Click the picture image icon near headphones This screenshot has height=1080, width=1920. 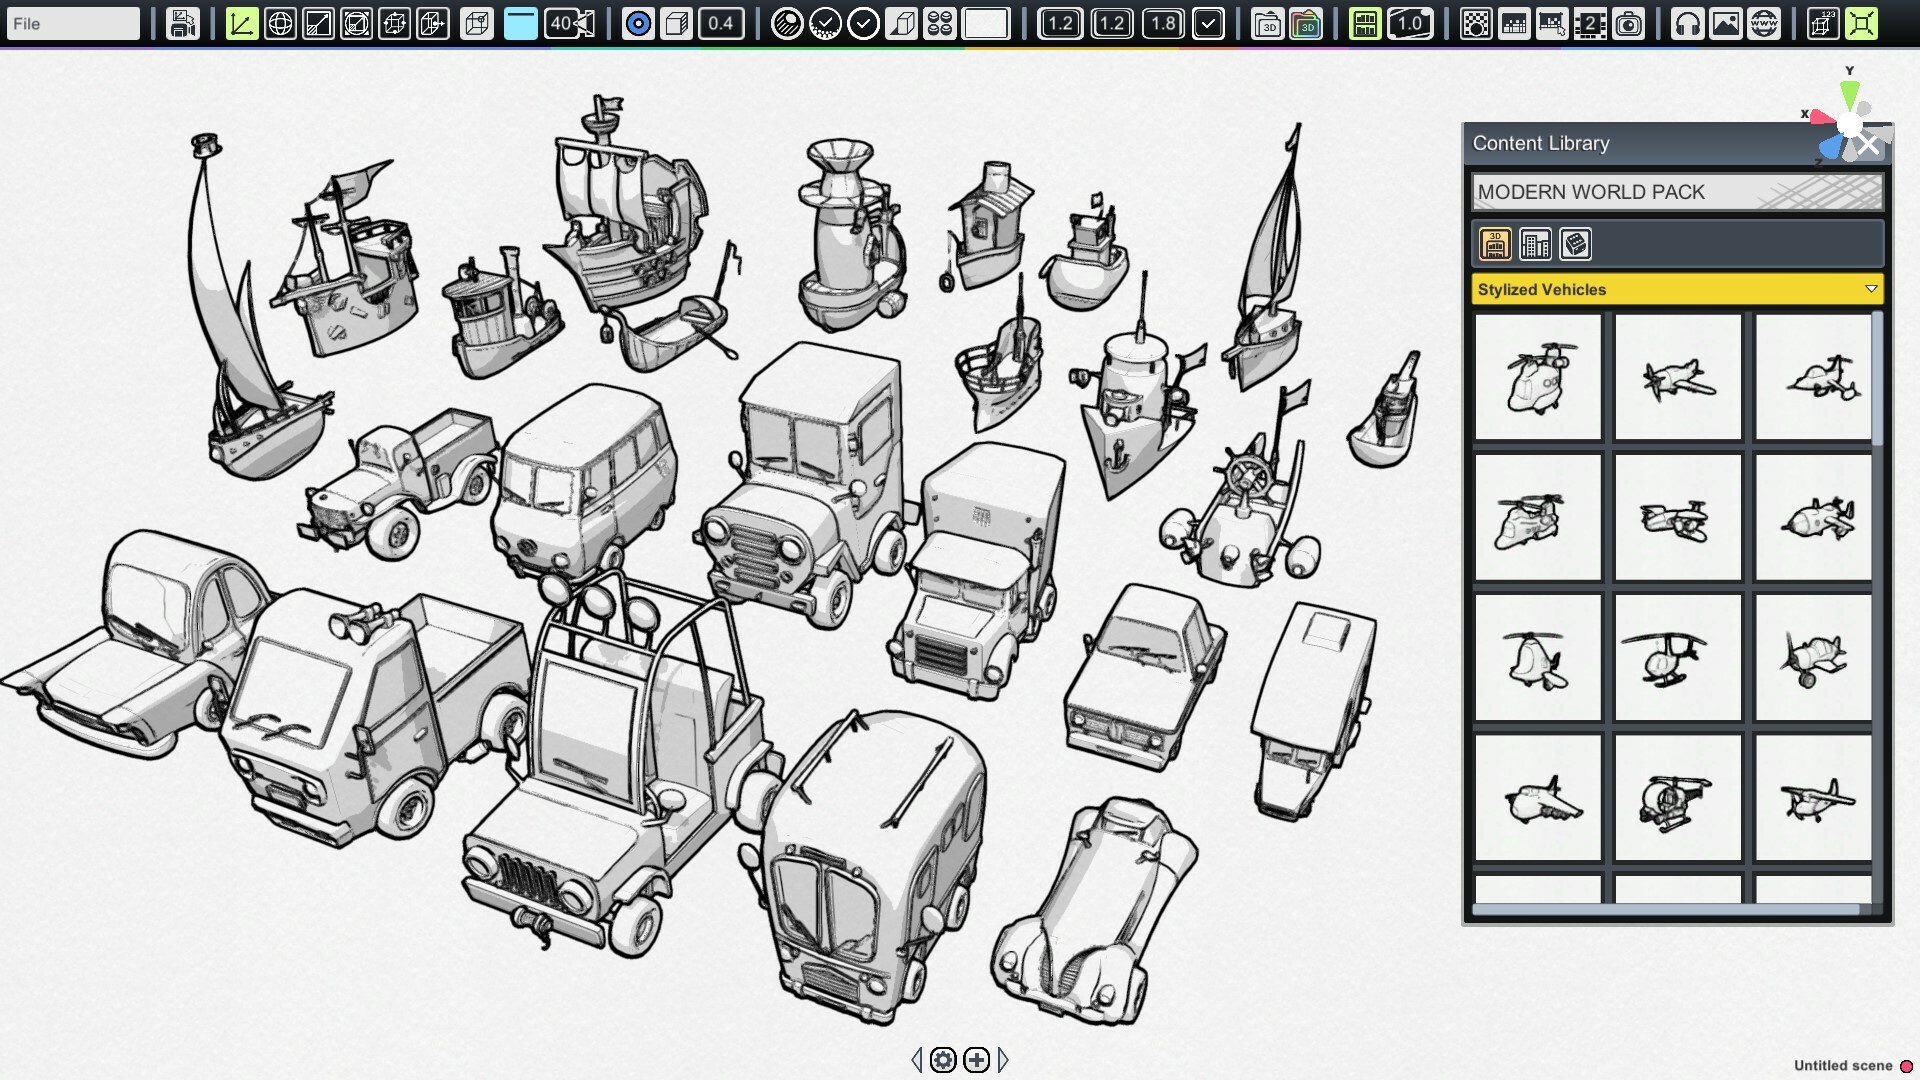pos(1726,22)
